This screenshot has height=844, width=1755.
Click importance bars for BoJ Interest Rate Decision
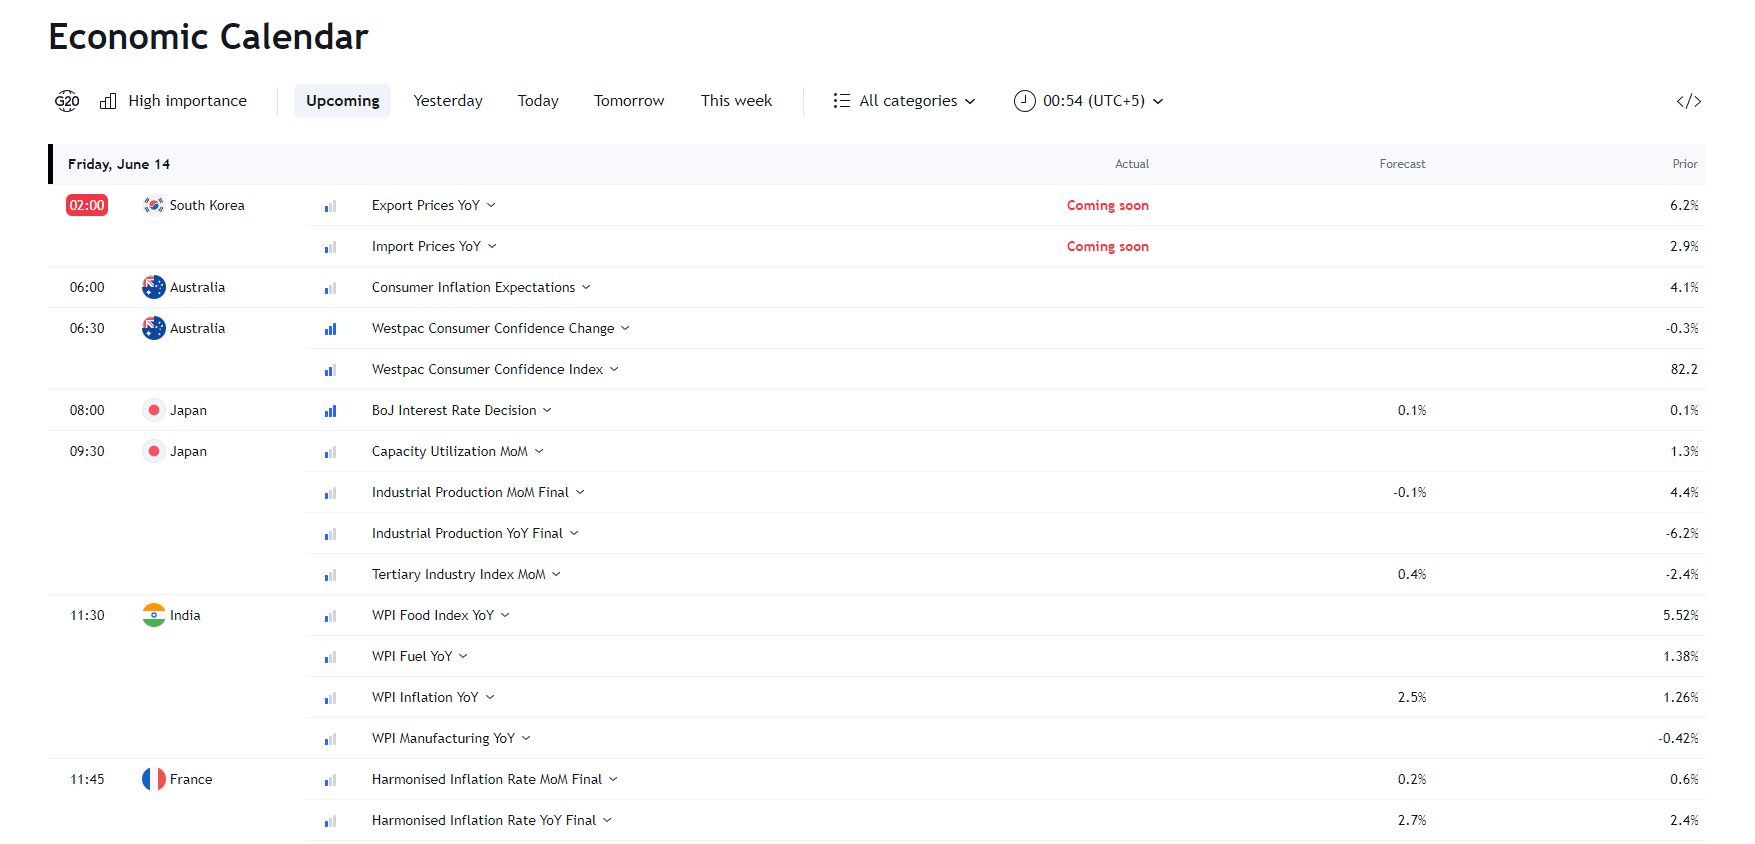[330, 411]
